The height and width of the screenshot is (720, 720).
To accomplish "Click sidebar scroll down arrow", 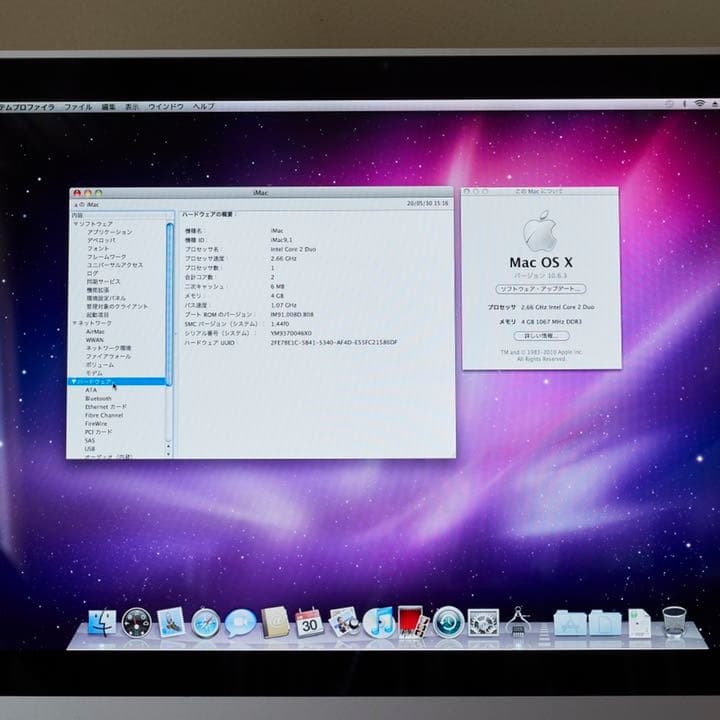I will 169,454.
